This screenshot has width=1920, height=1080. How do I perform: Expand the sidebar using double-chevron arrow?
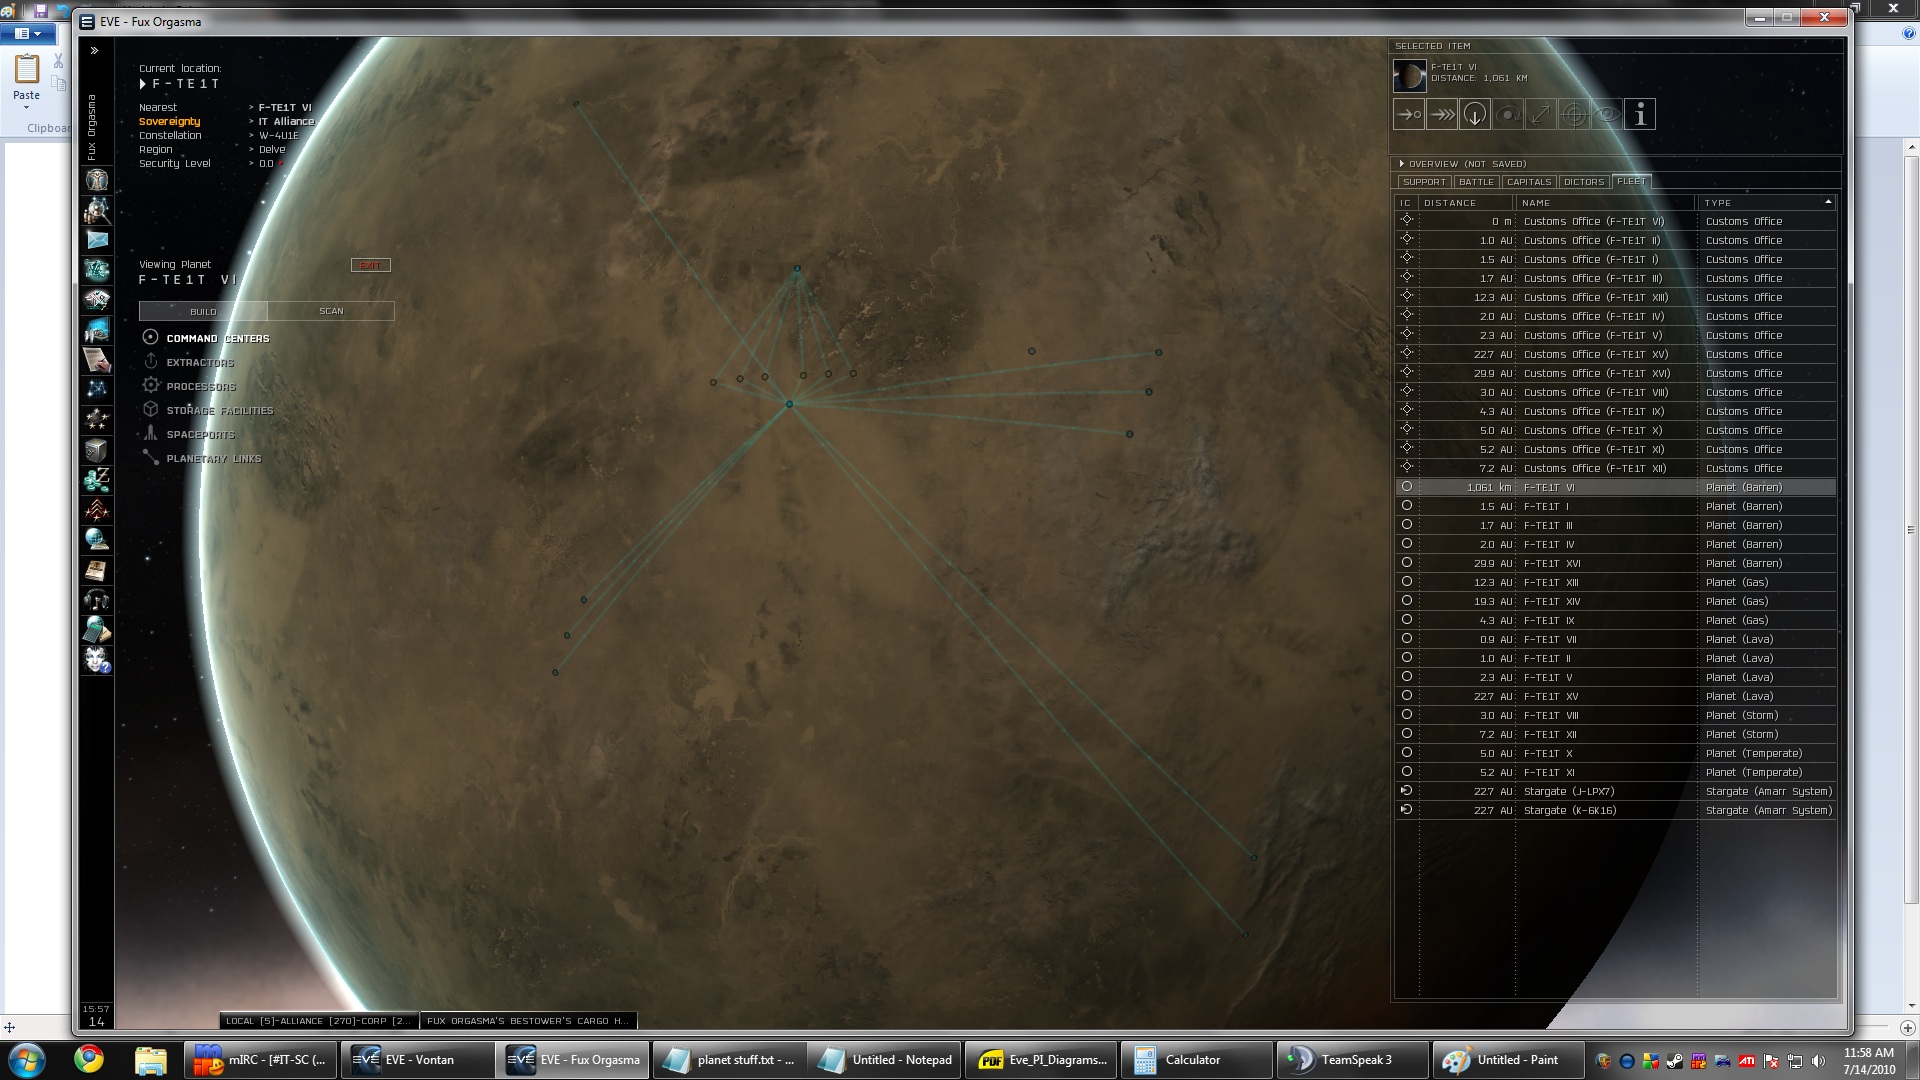[94, 50]
